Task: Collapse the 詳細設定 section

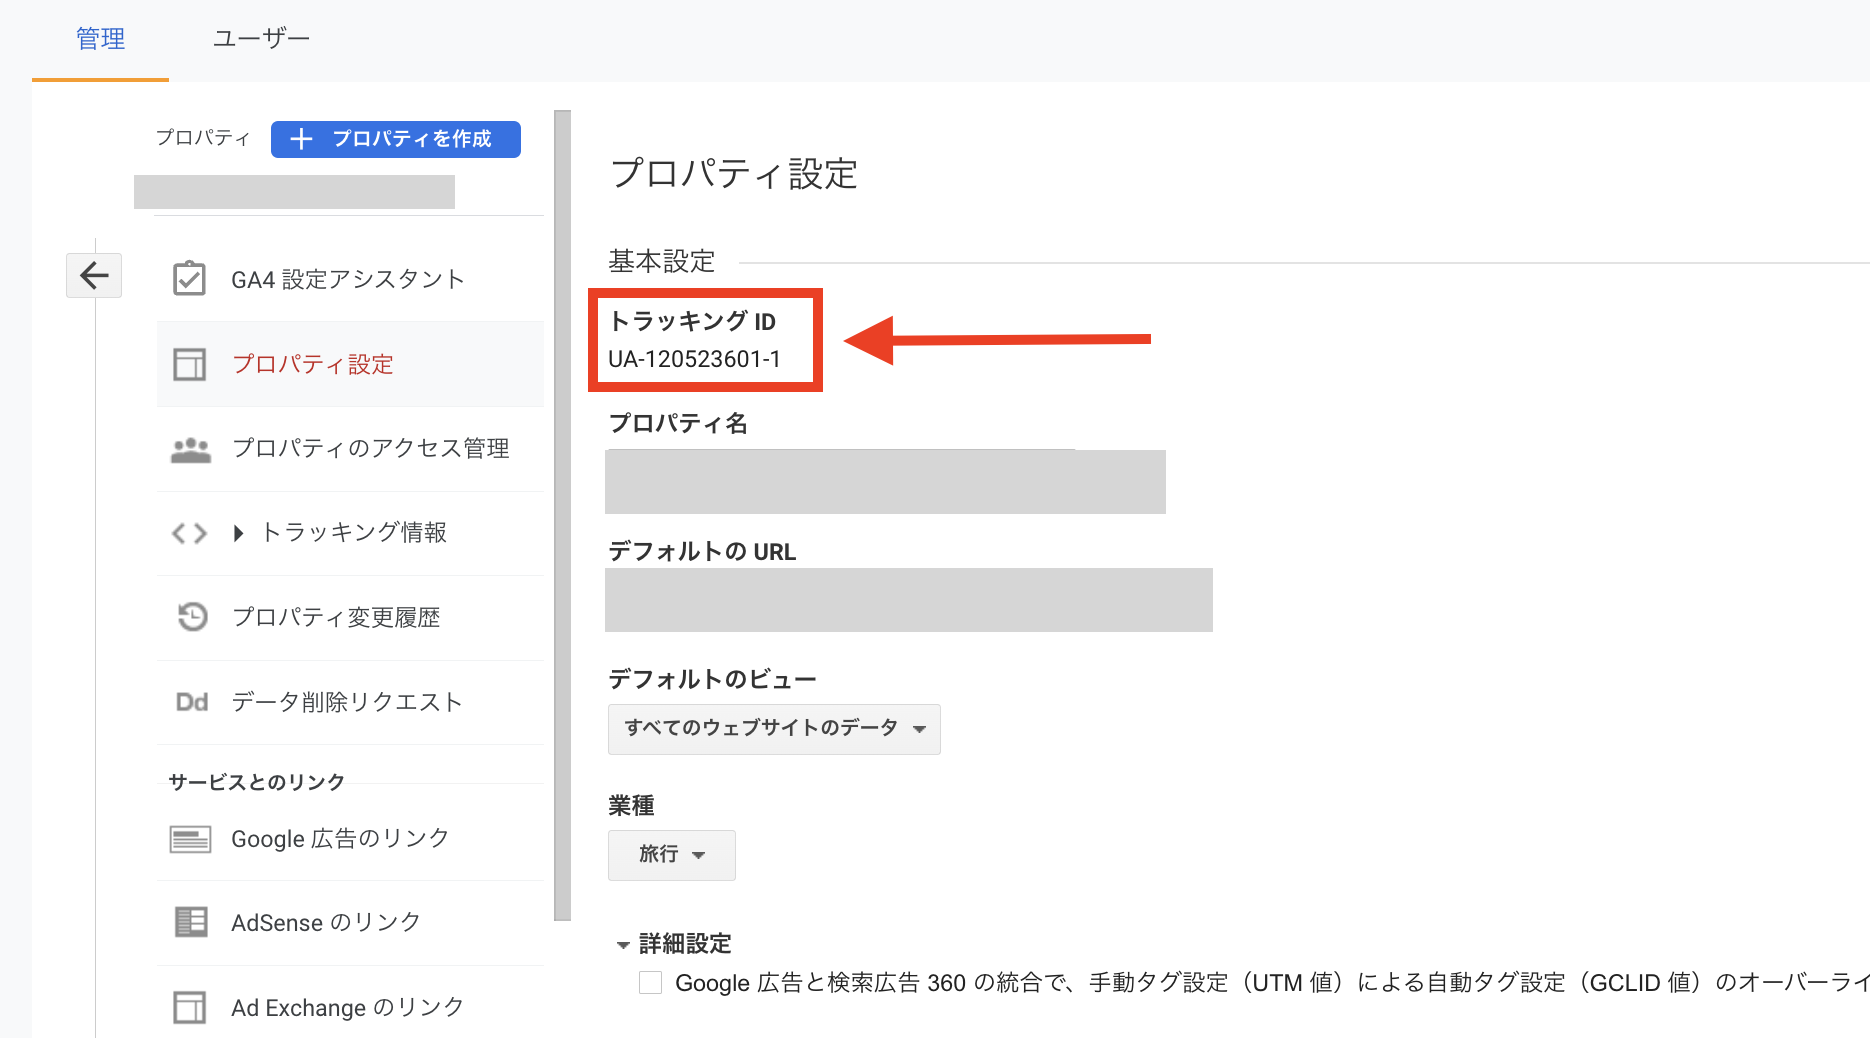Action: pyautogui.click(x=623, y=945)
